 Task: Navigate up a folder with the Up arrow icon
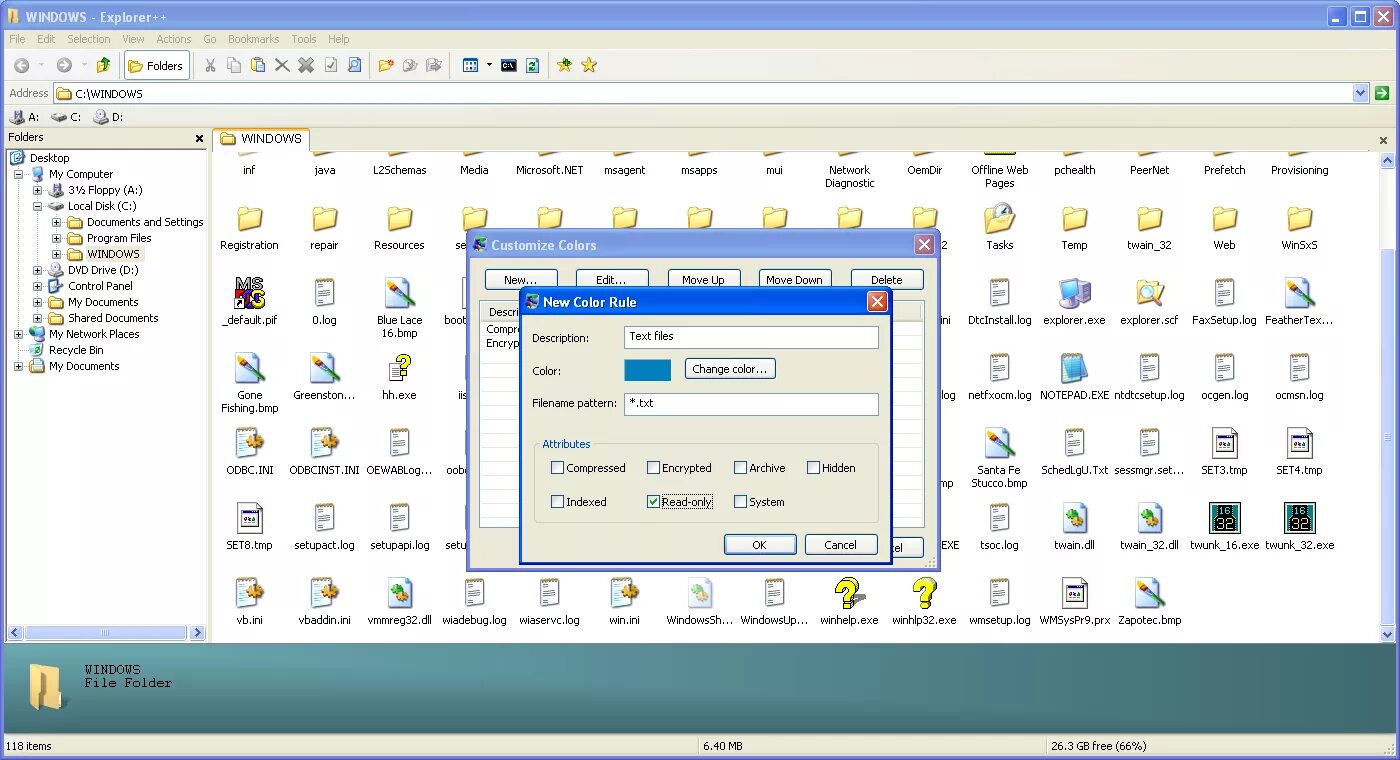(103, 64)
